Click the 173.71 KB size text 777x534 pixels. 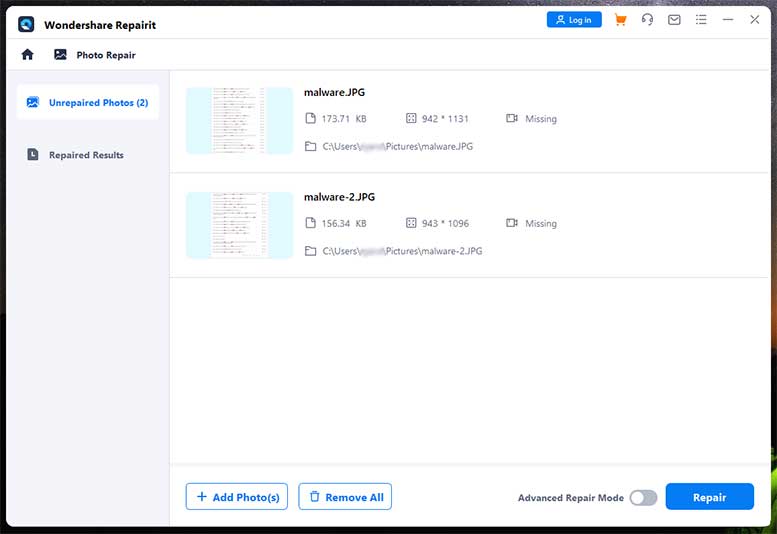point(344,119)
